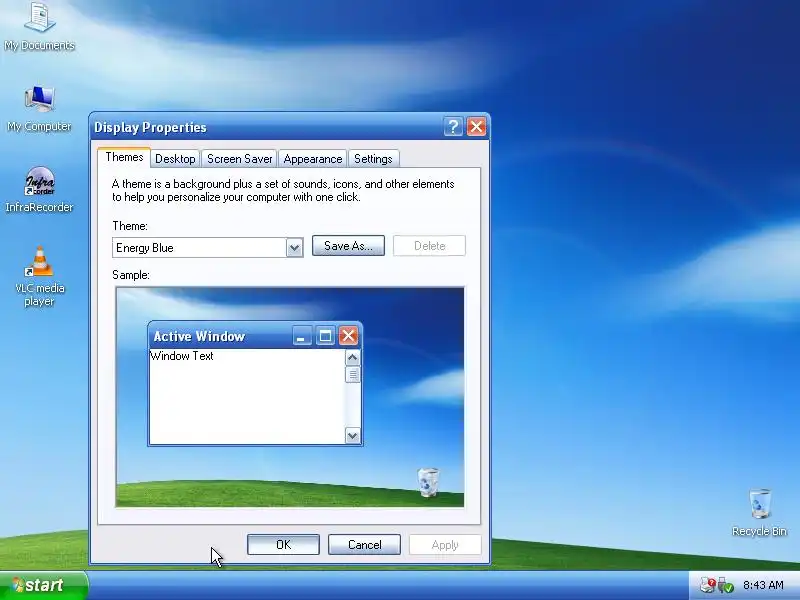
Task: Switch to the Themes tab
Action: pyautogui.click(x=124, y=157)
